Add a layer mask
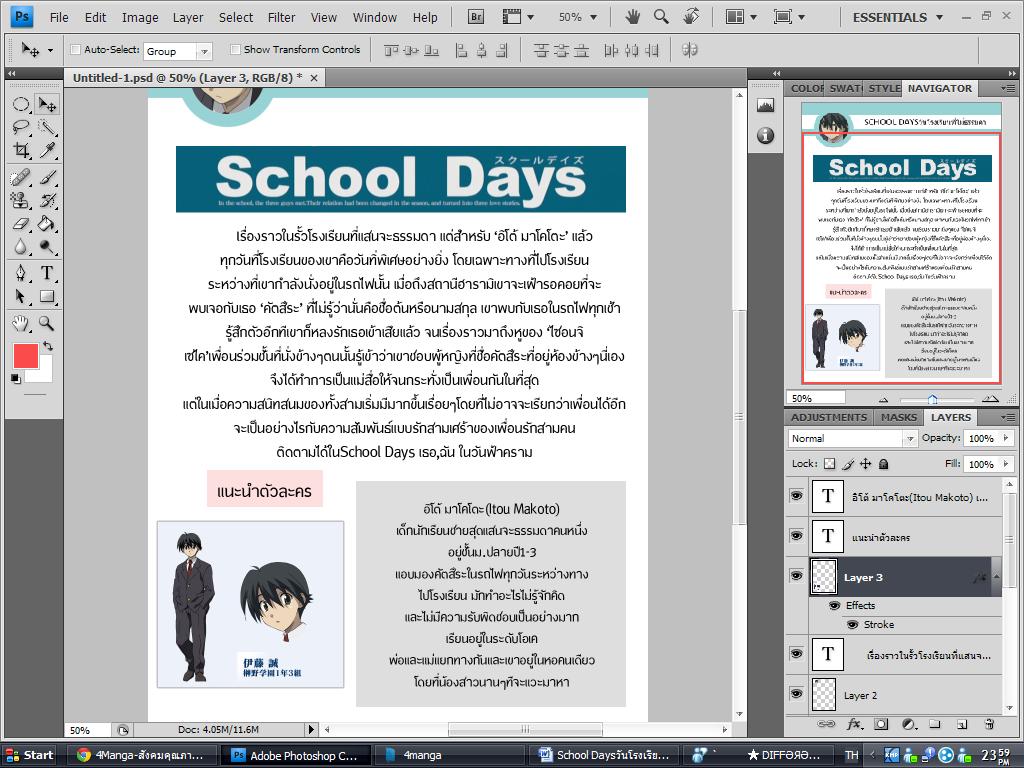Image resolution: width=1024 pixels, height=768 pixels. point(881,724)
